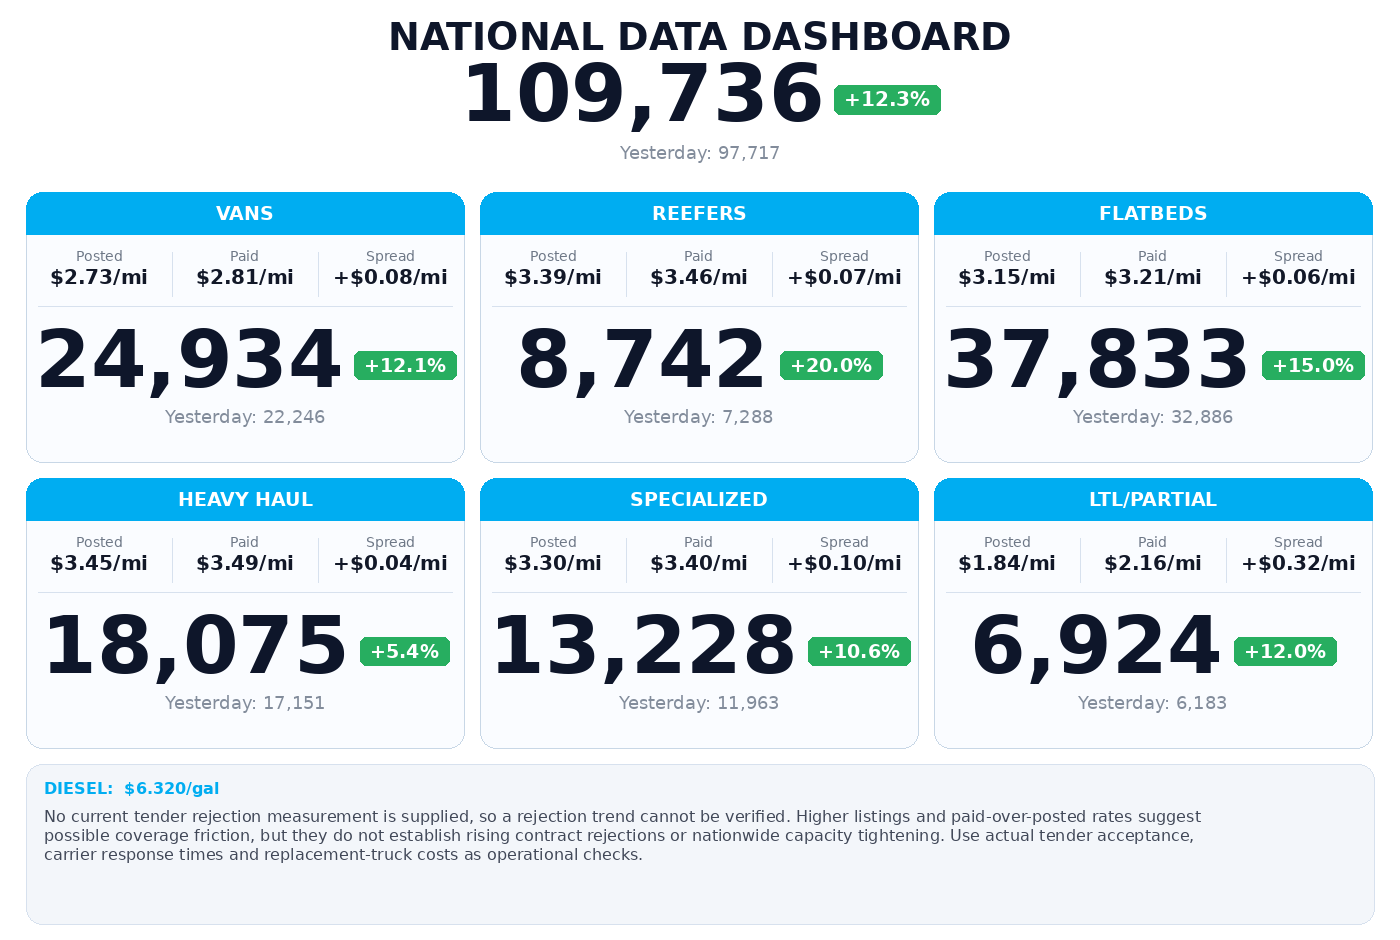Select the Flatbeds load count 37,833
The width and height of the screenshot is (1400, 940).
click(1097, 360)
